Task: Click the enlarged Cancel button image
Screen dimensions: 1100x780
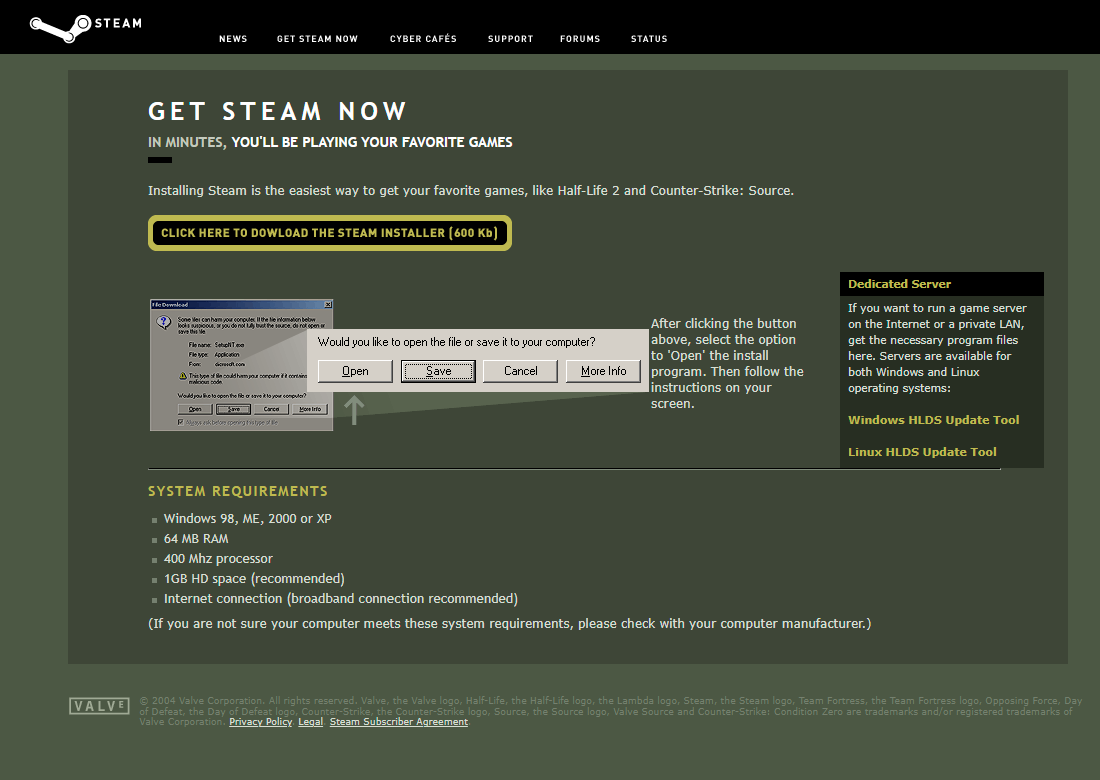Action: point(521,371)
